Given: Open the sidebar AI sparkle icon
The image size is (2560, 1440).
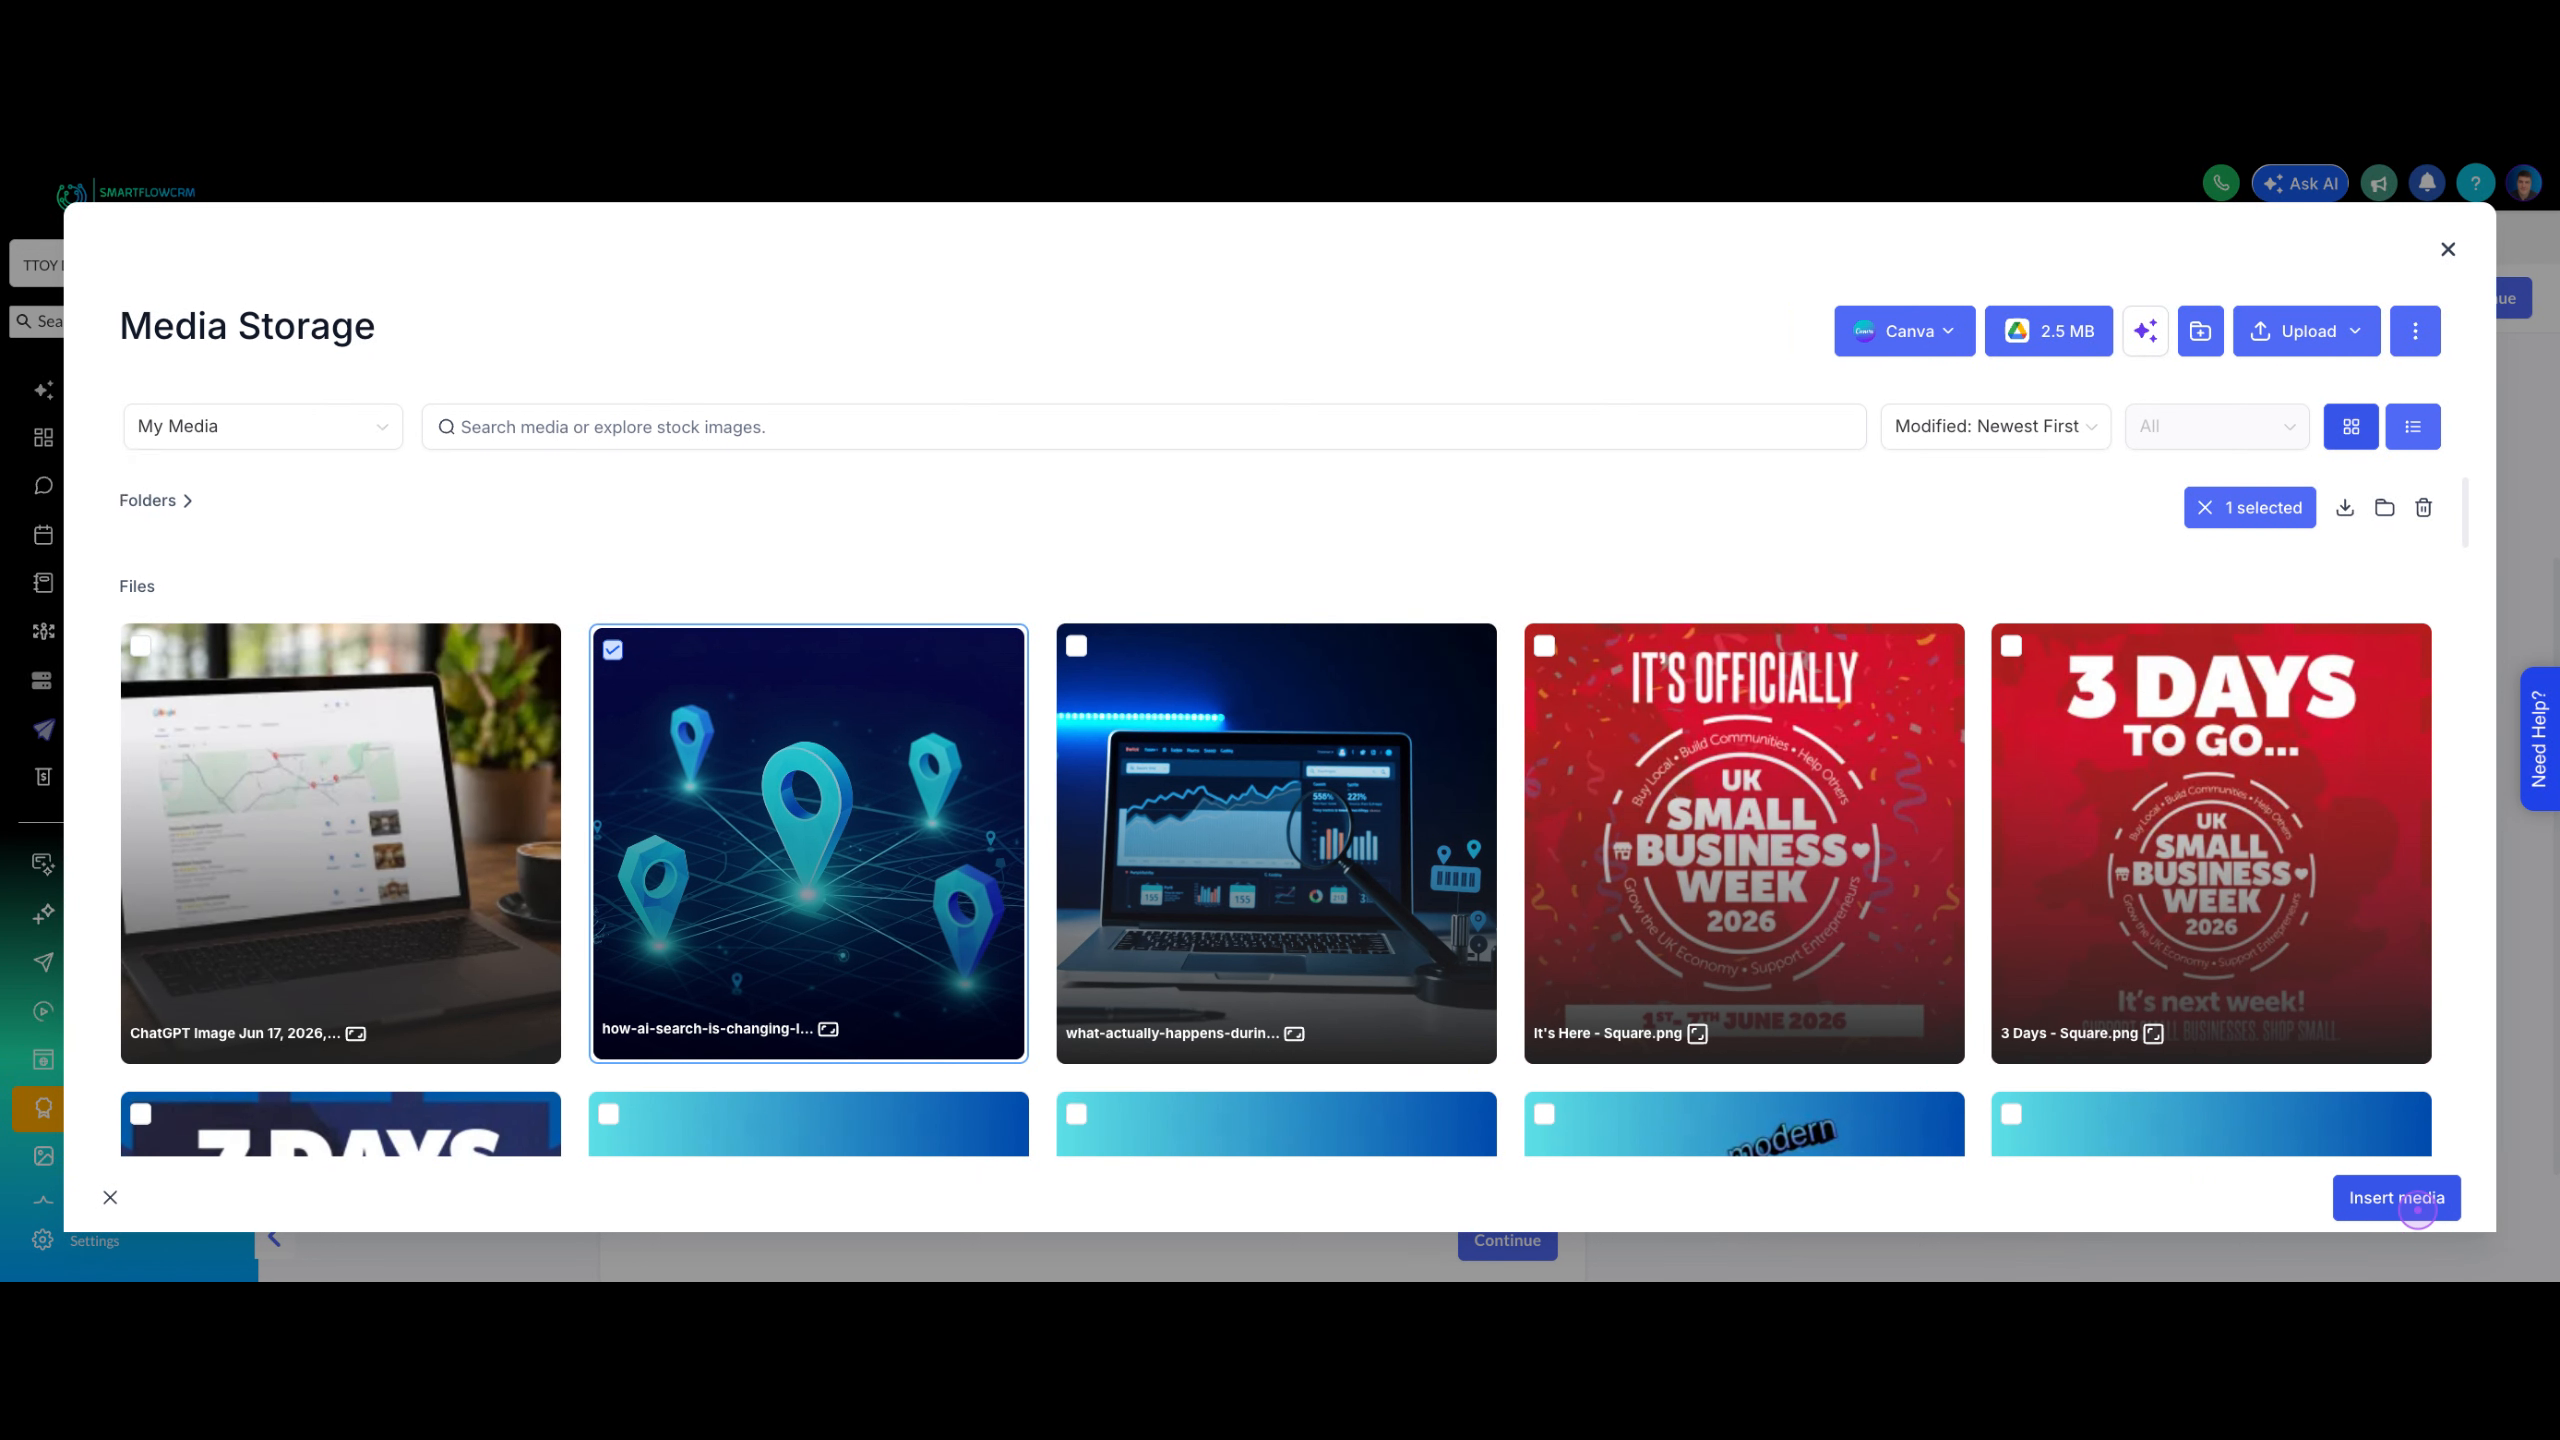Looking at the screenshot, I should pyautogui.click(x=43, y=390).
